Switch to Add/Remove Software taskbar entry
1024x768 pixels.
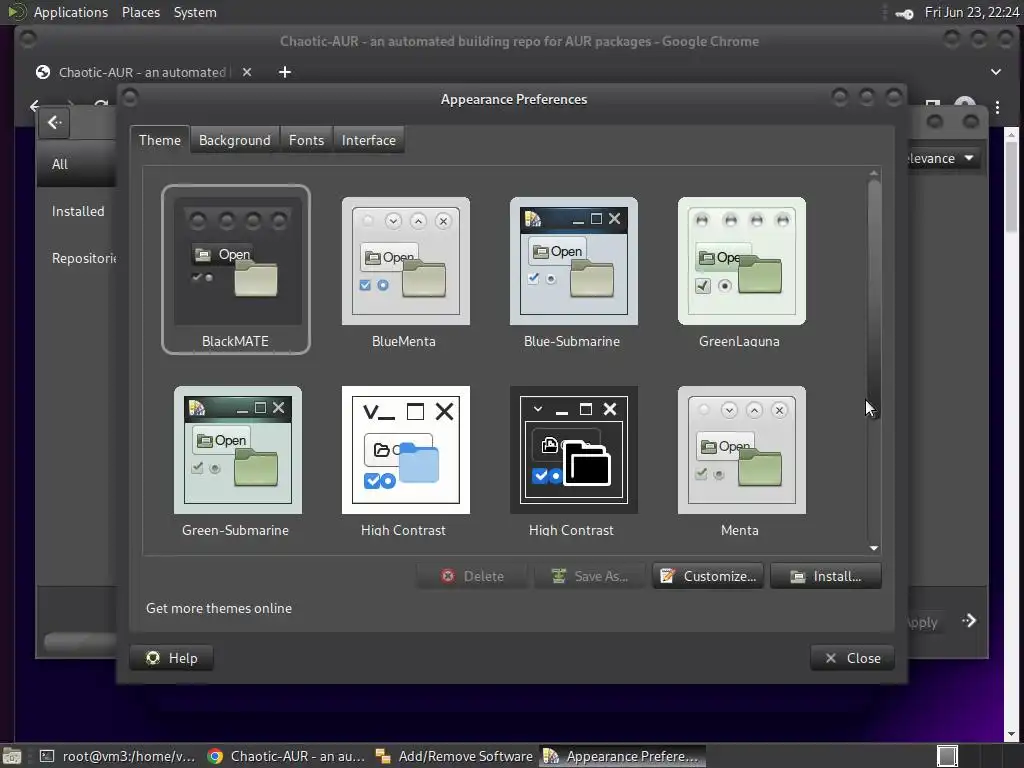[455, 756]
